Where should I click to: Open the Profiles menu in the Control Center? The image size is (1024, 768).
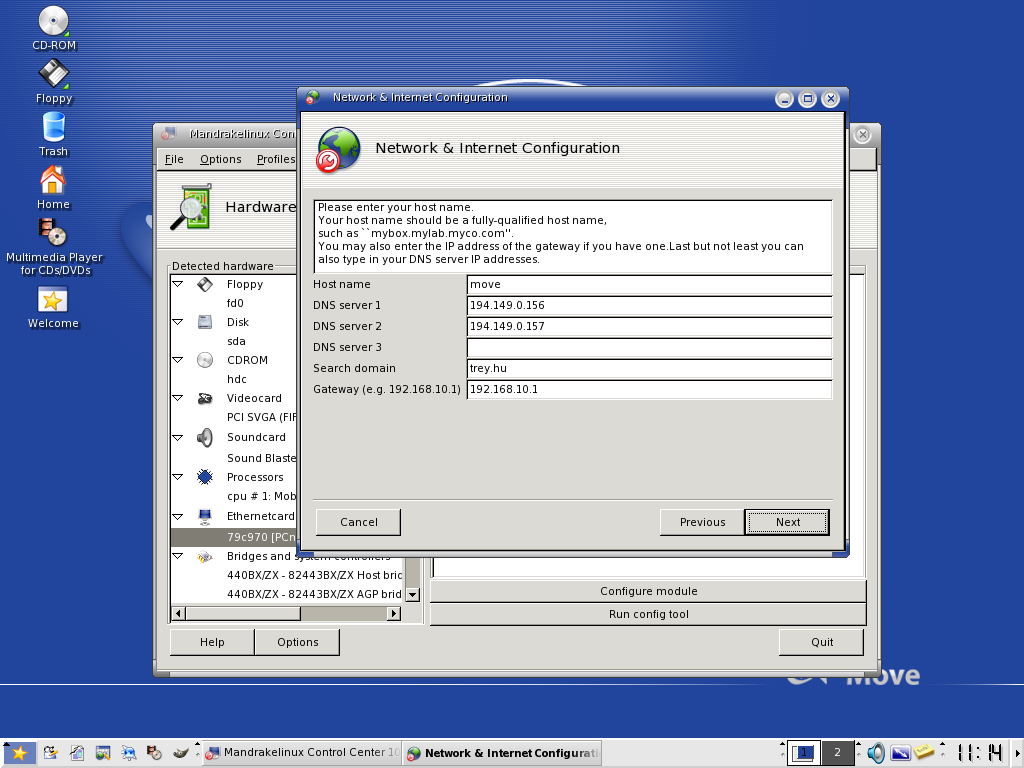(276, 159)
